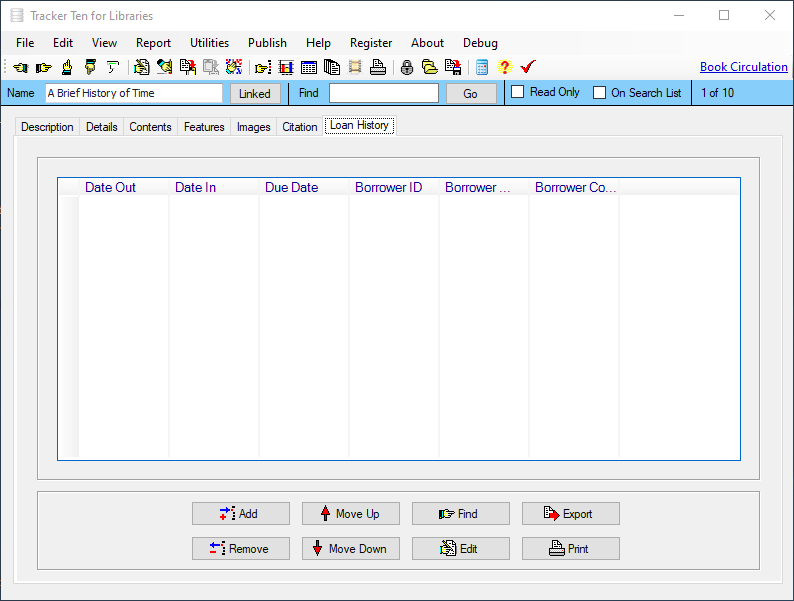Click the Add button
The image size is (794, 601).
(241, 514)
